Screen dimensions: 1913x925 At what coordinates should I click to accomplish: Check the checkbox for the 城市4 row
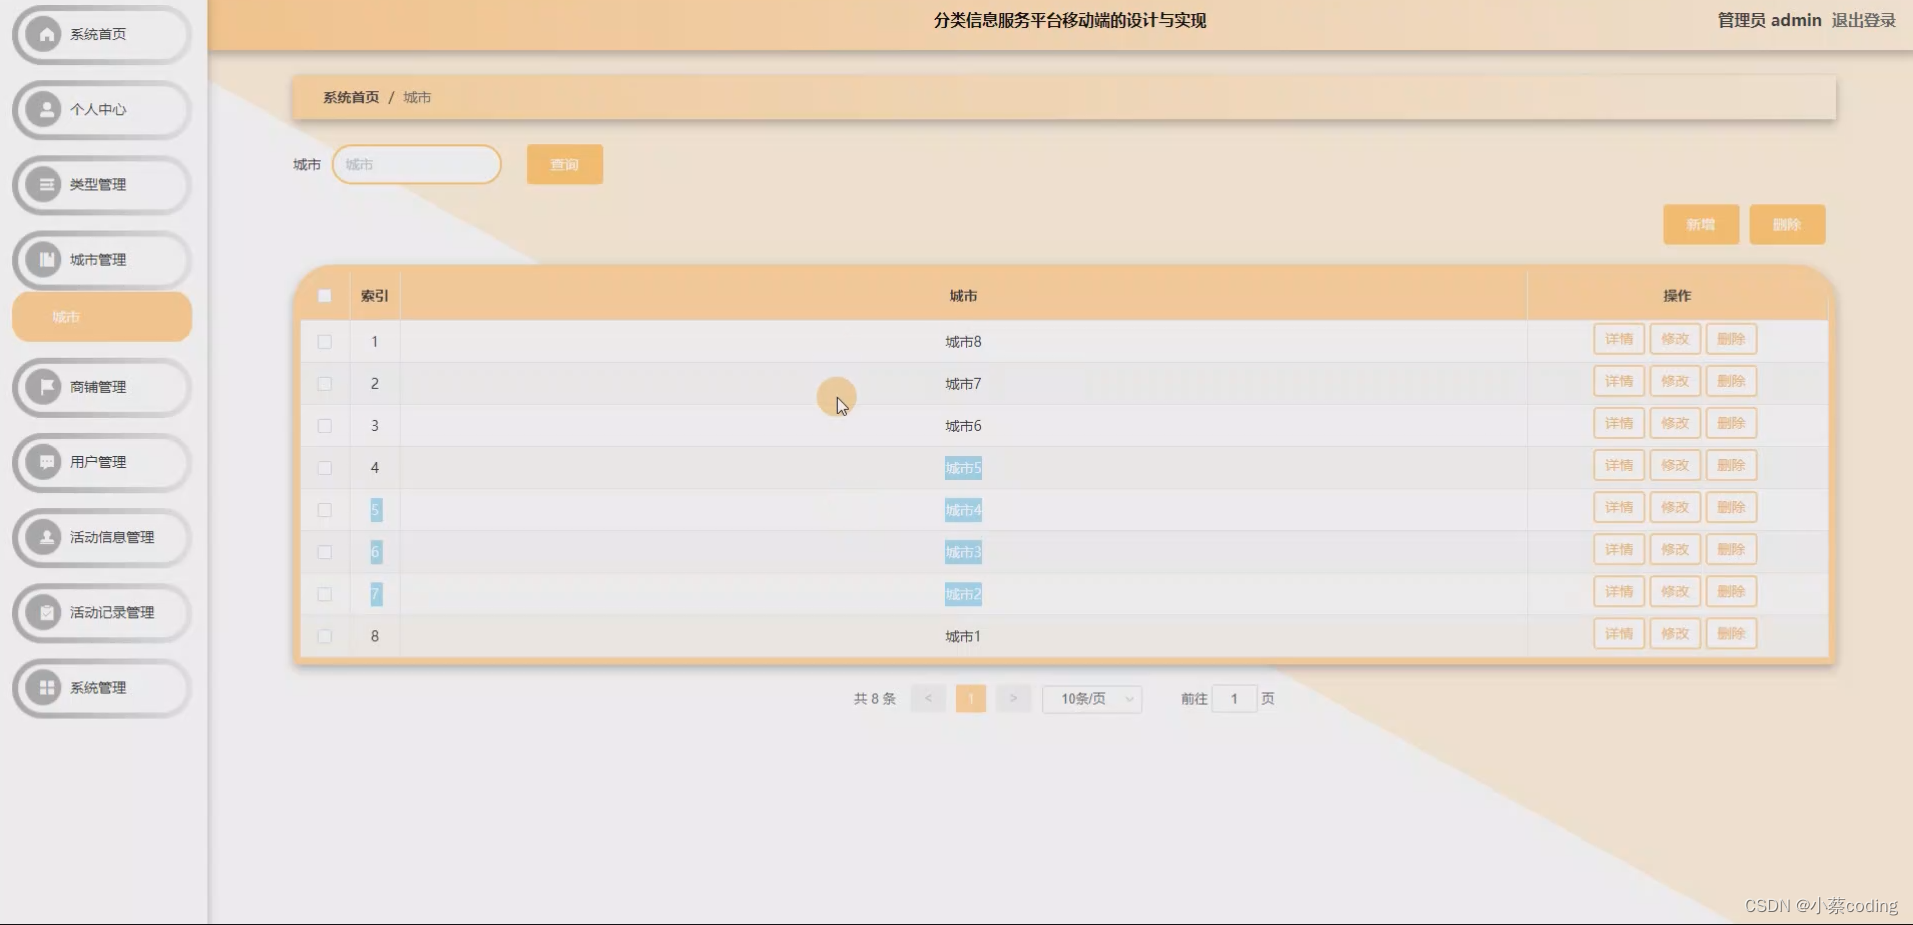[x=324, y=509]
